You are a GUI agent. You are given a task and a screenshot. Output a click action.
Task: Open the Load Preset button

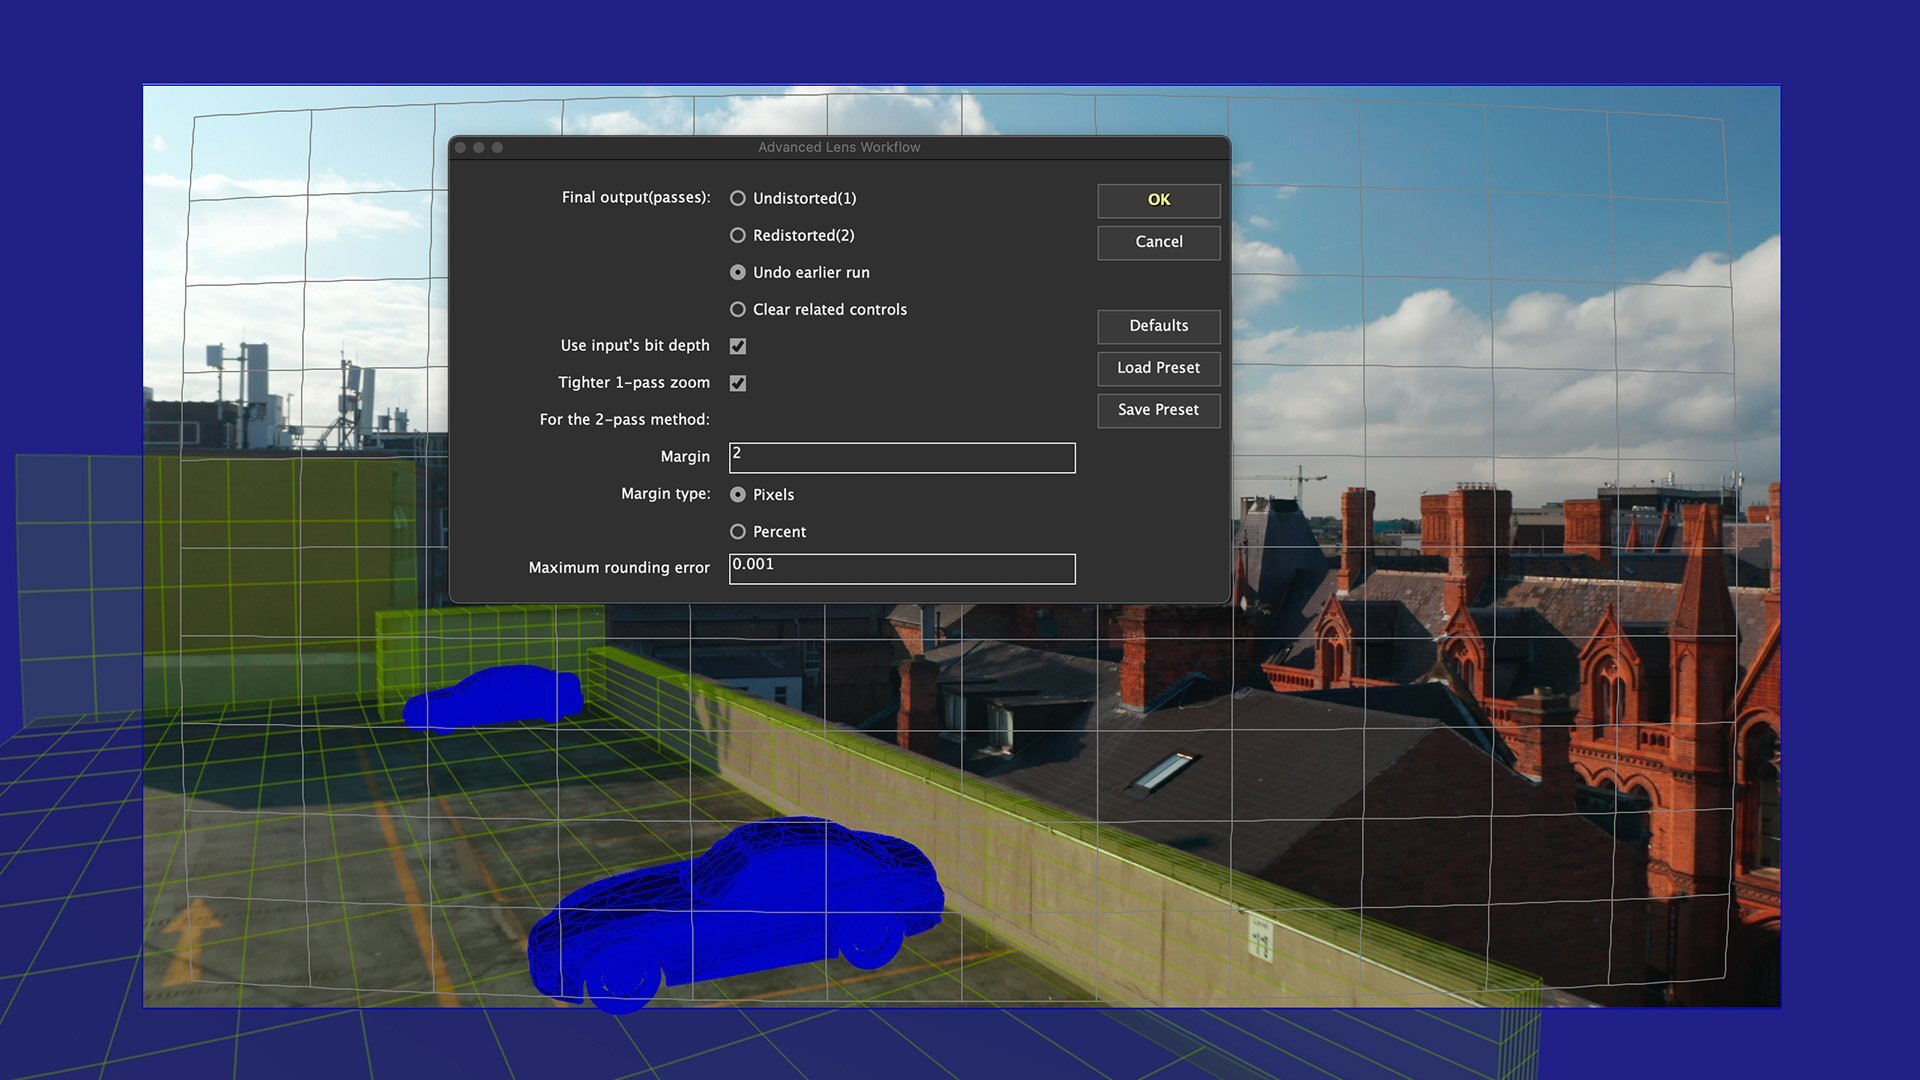click(x=1158, y=368)
